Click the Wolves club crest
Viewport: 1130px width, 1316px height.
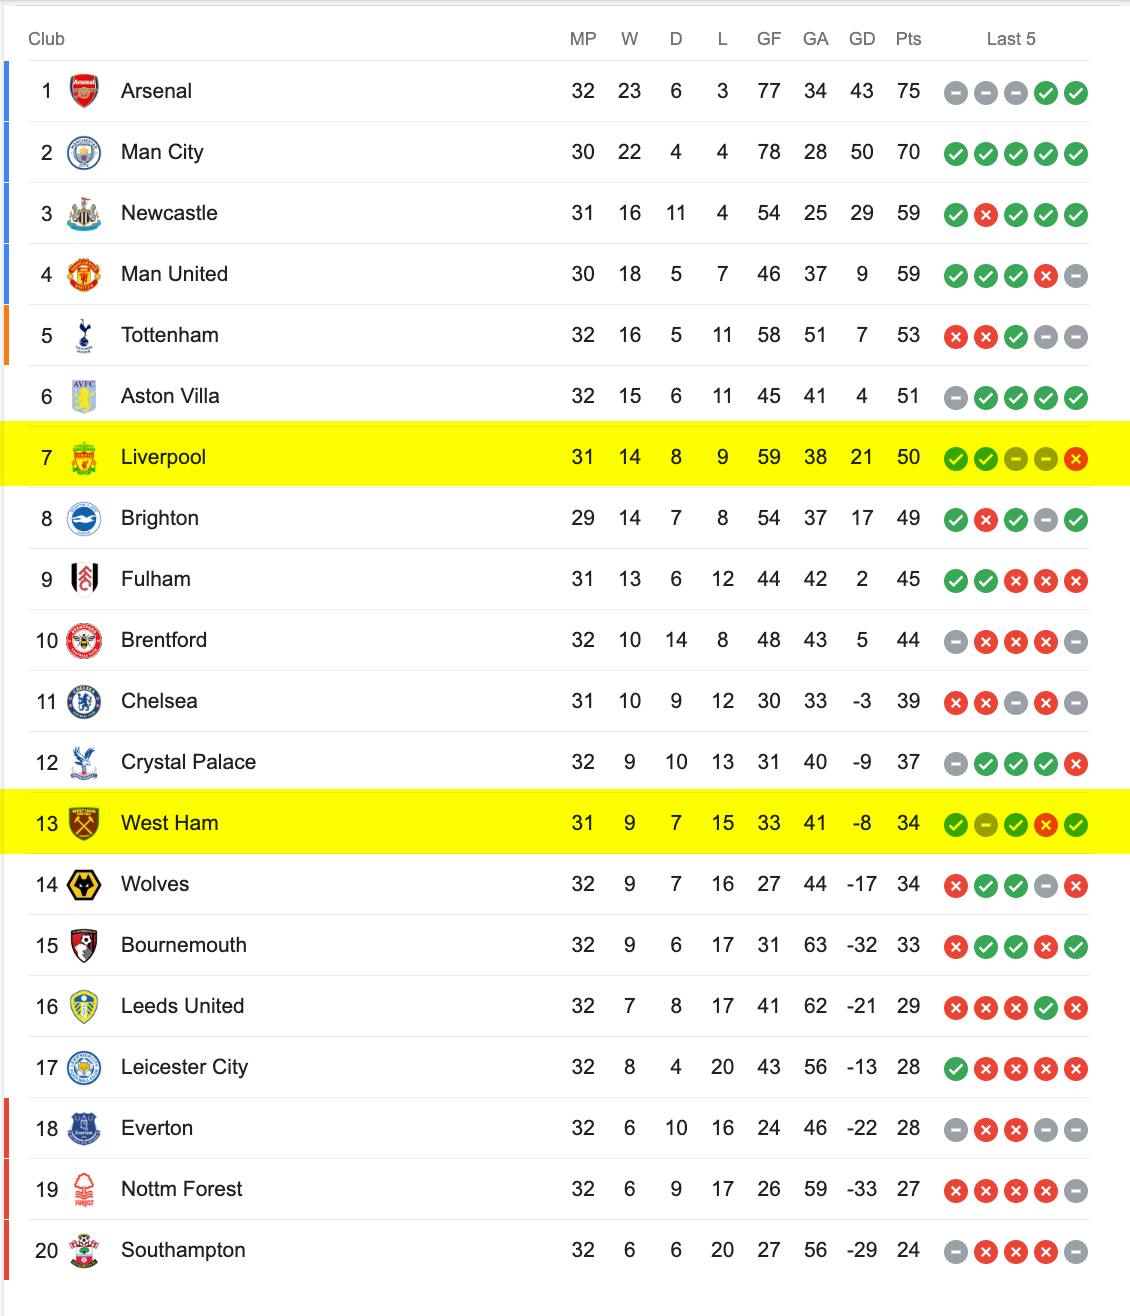84,884
